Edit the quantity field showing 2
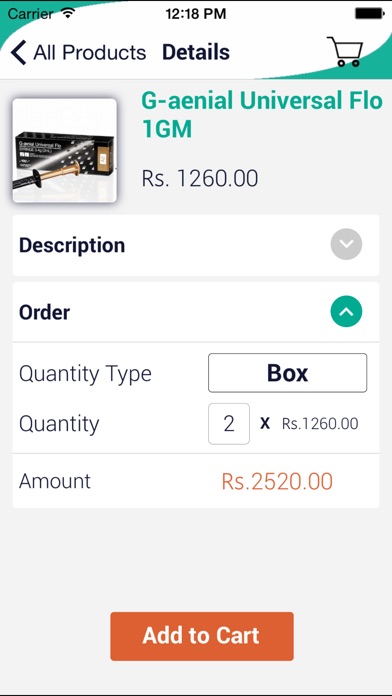 229,423
